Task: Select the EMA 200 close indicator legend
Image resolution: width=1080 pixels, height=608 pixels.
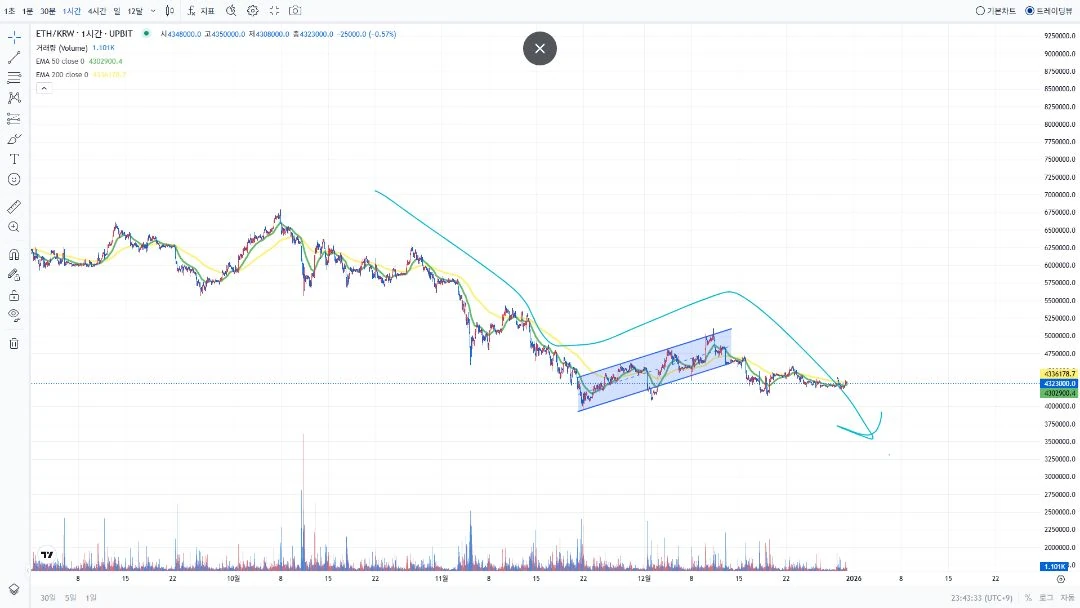Action: point(62,74)
